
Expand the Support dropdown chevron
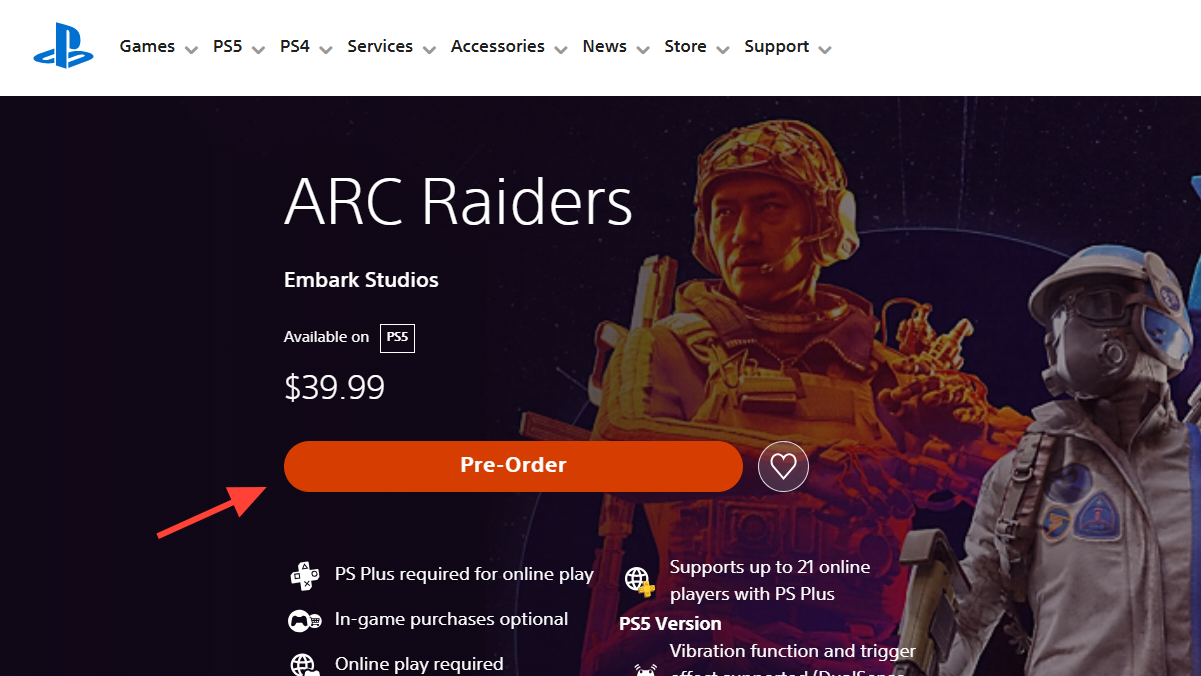(x=825, y=49)
